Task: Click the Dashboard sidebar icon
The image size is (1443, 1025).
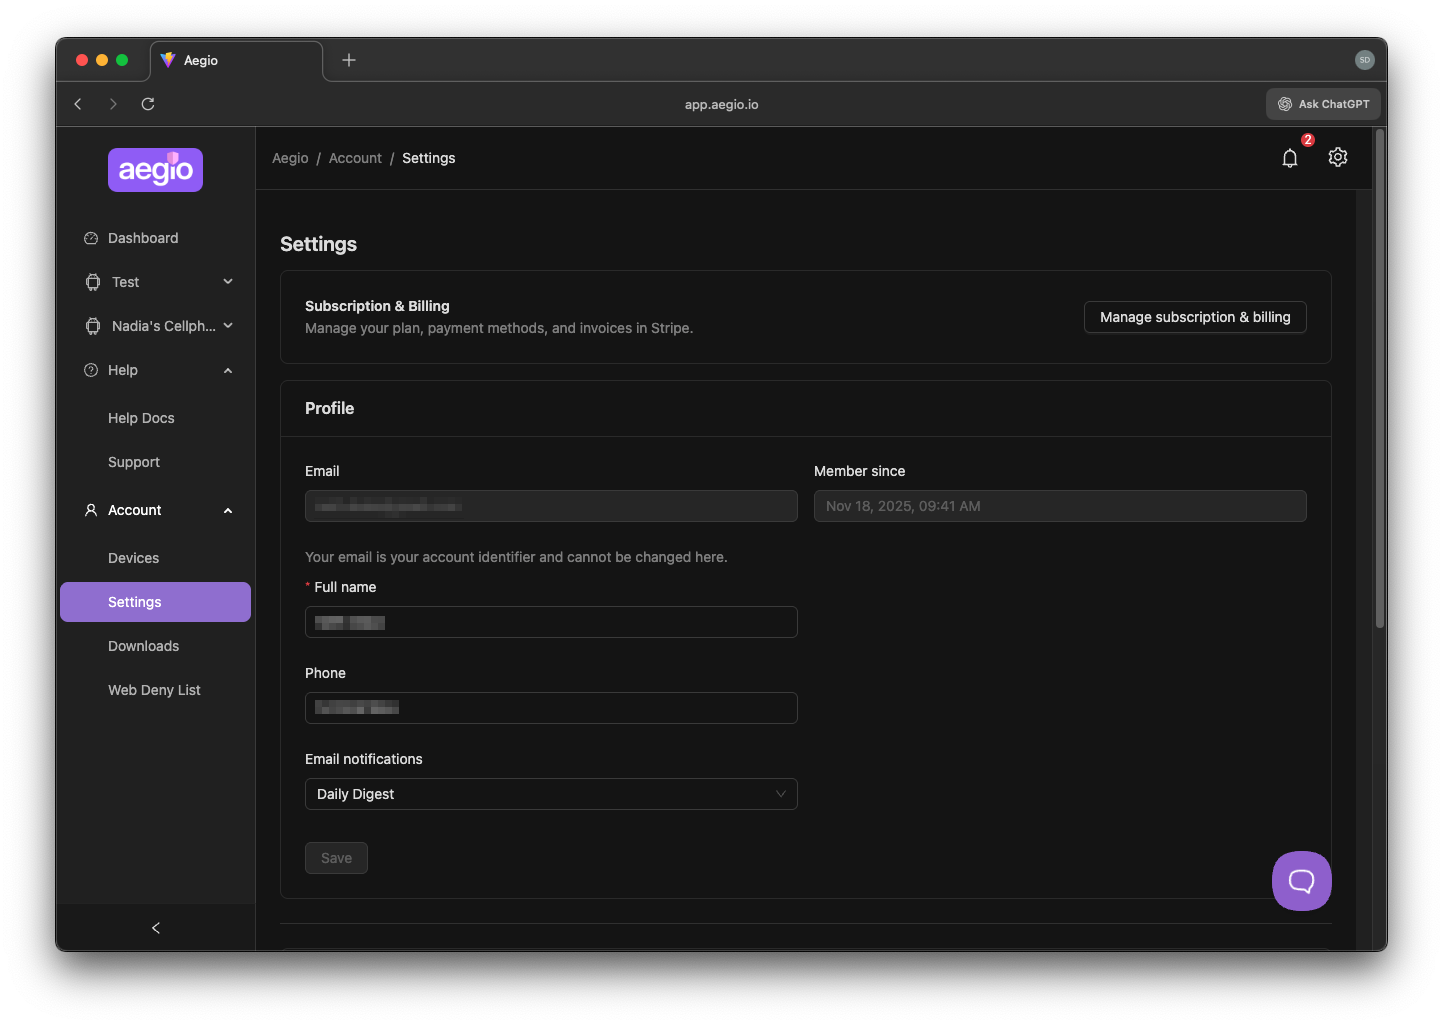Action: (x=91, y=238)
